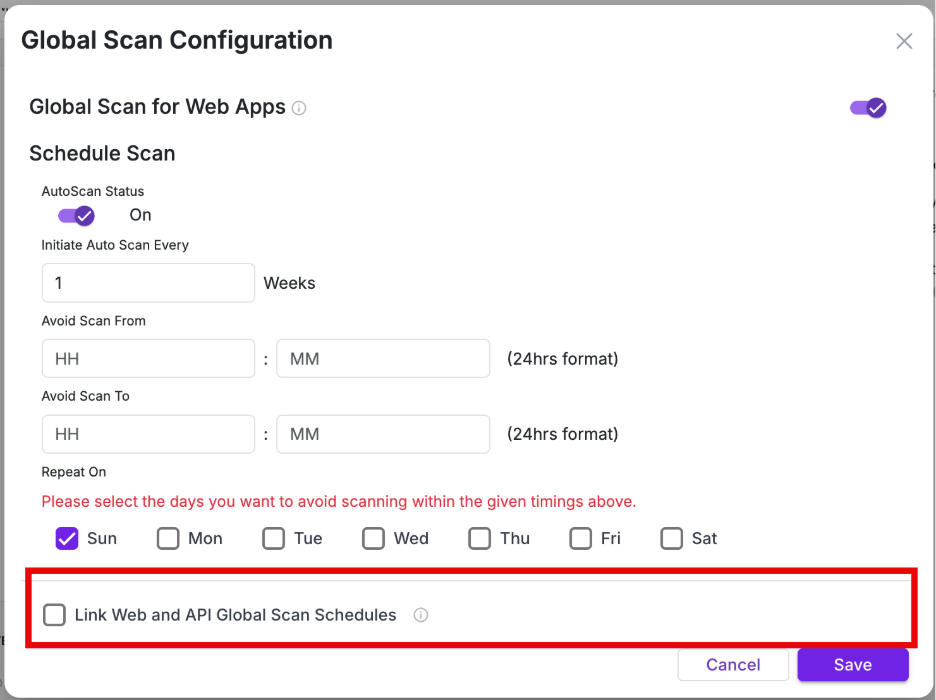Image resolution: width=936 pixels, height=700 pixels.
Task: Check the Sat day checkbox
Action: pos(672,538)
